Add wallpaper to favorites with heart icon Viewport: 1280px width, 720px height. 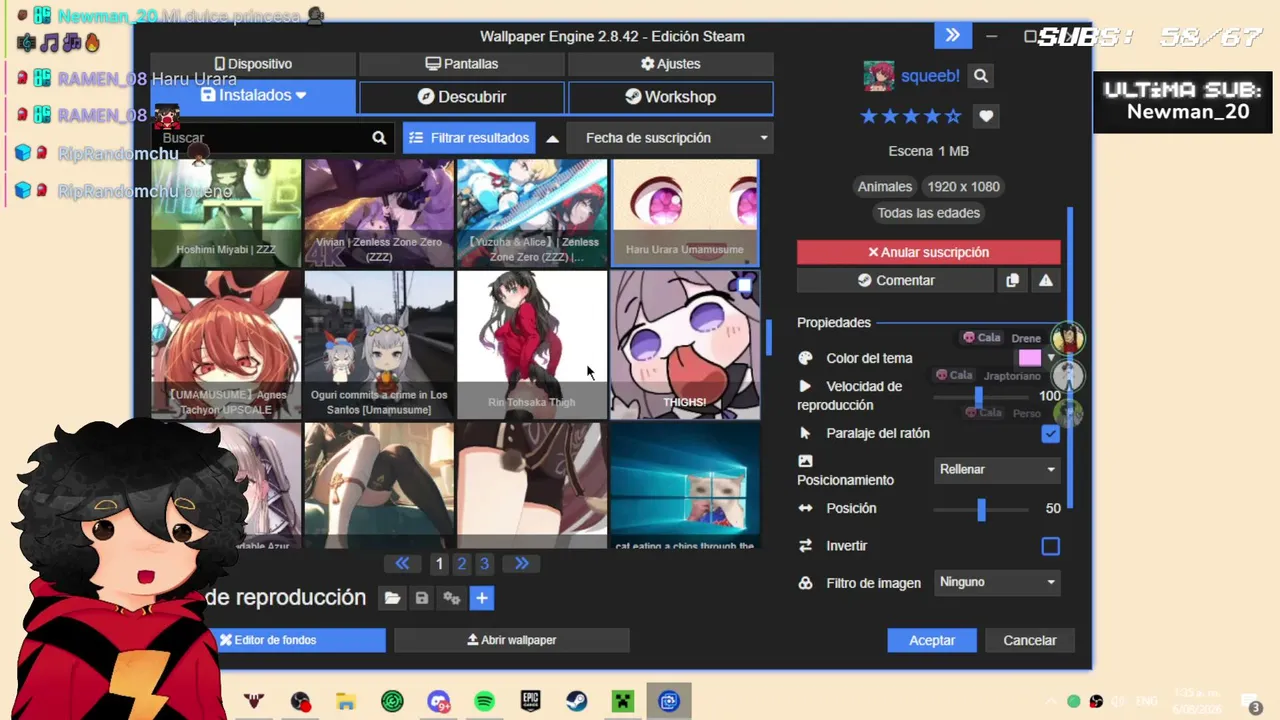986,116
